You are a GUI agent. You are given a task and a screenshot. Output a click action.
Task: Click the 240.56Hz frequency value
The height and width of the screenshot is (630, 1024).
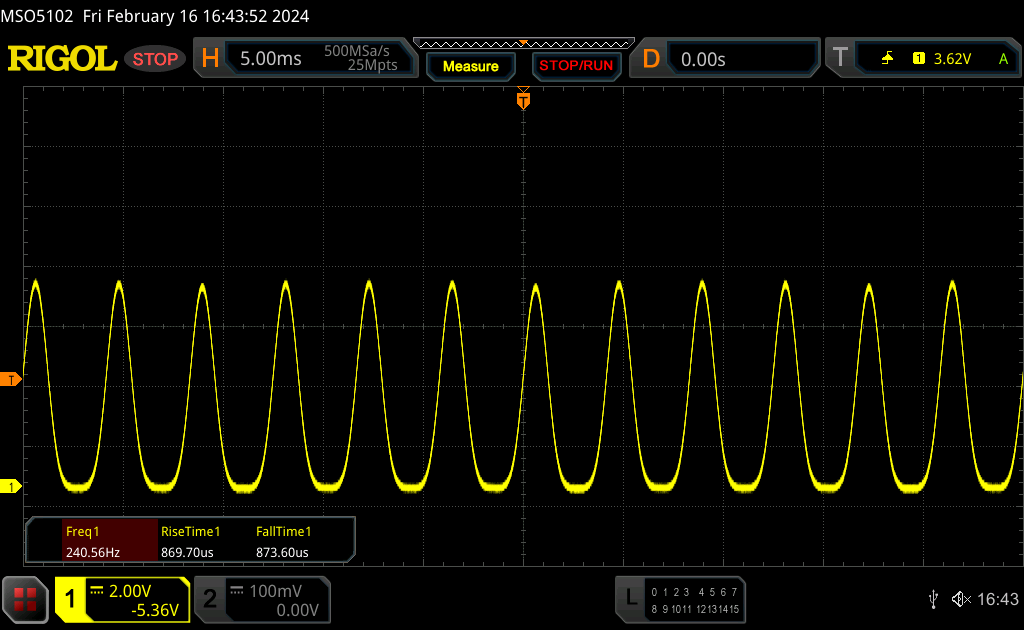point(93,552)
